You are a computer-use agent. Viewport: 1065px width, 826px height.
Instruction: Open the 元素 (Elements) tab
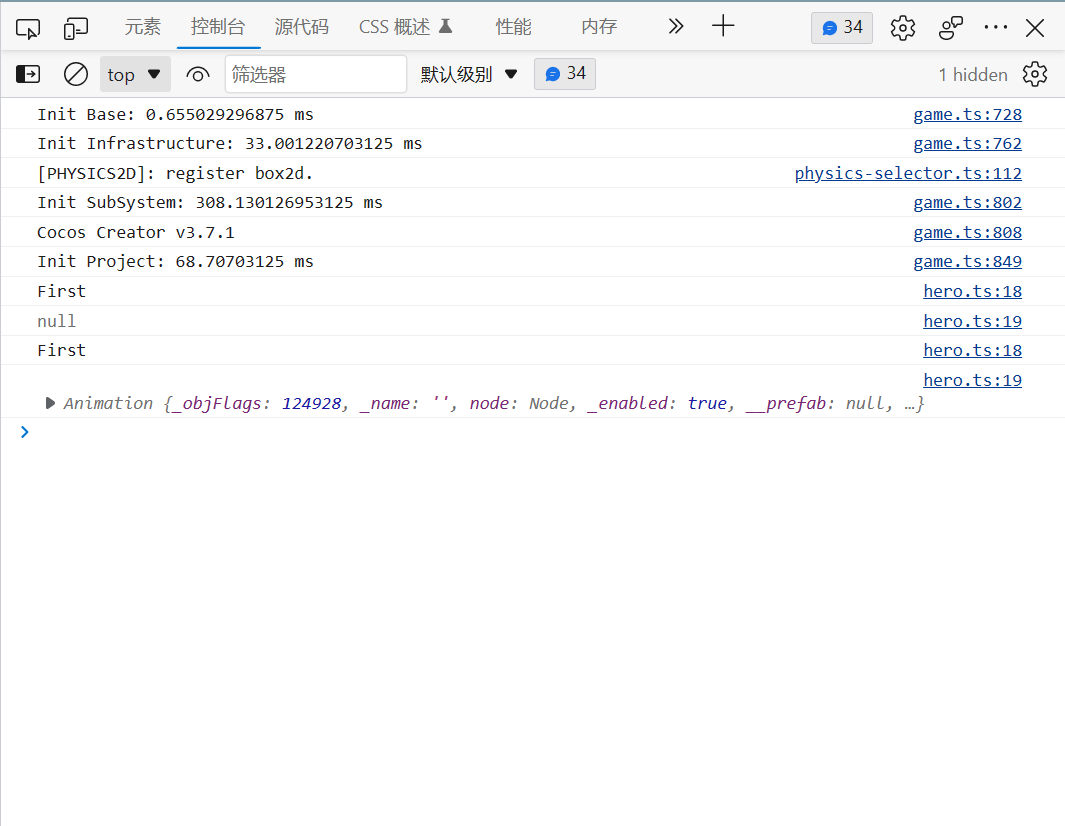tap(143, 27)
